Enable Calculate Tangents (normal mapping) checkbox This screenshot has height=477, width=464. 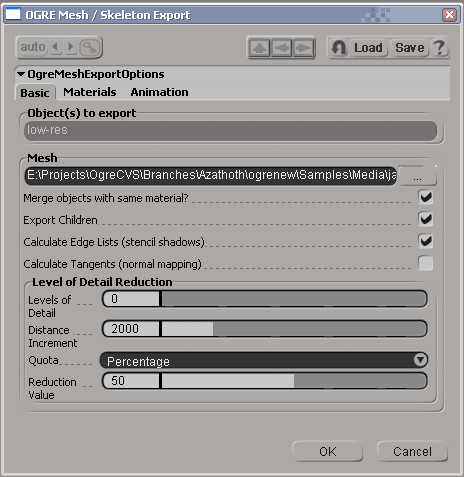[426, 263]
